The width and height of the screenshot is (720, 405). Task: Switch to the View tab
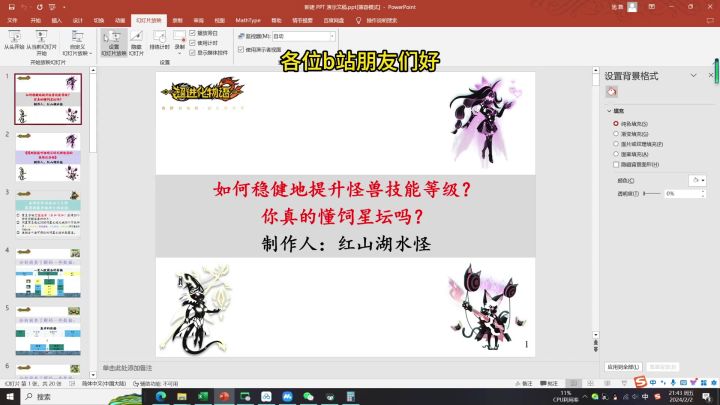(x=219, y=20)
